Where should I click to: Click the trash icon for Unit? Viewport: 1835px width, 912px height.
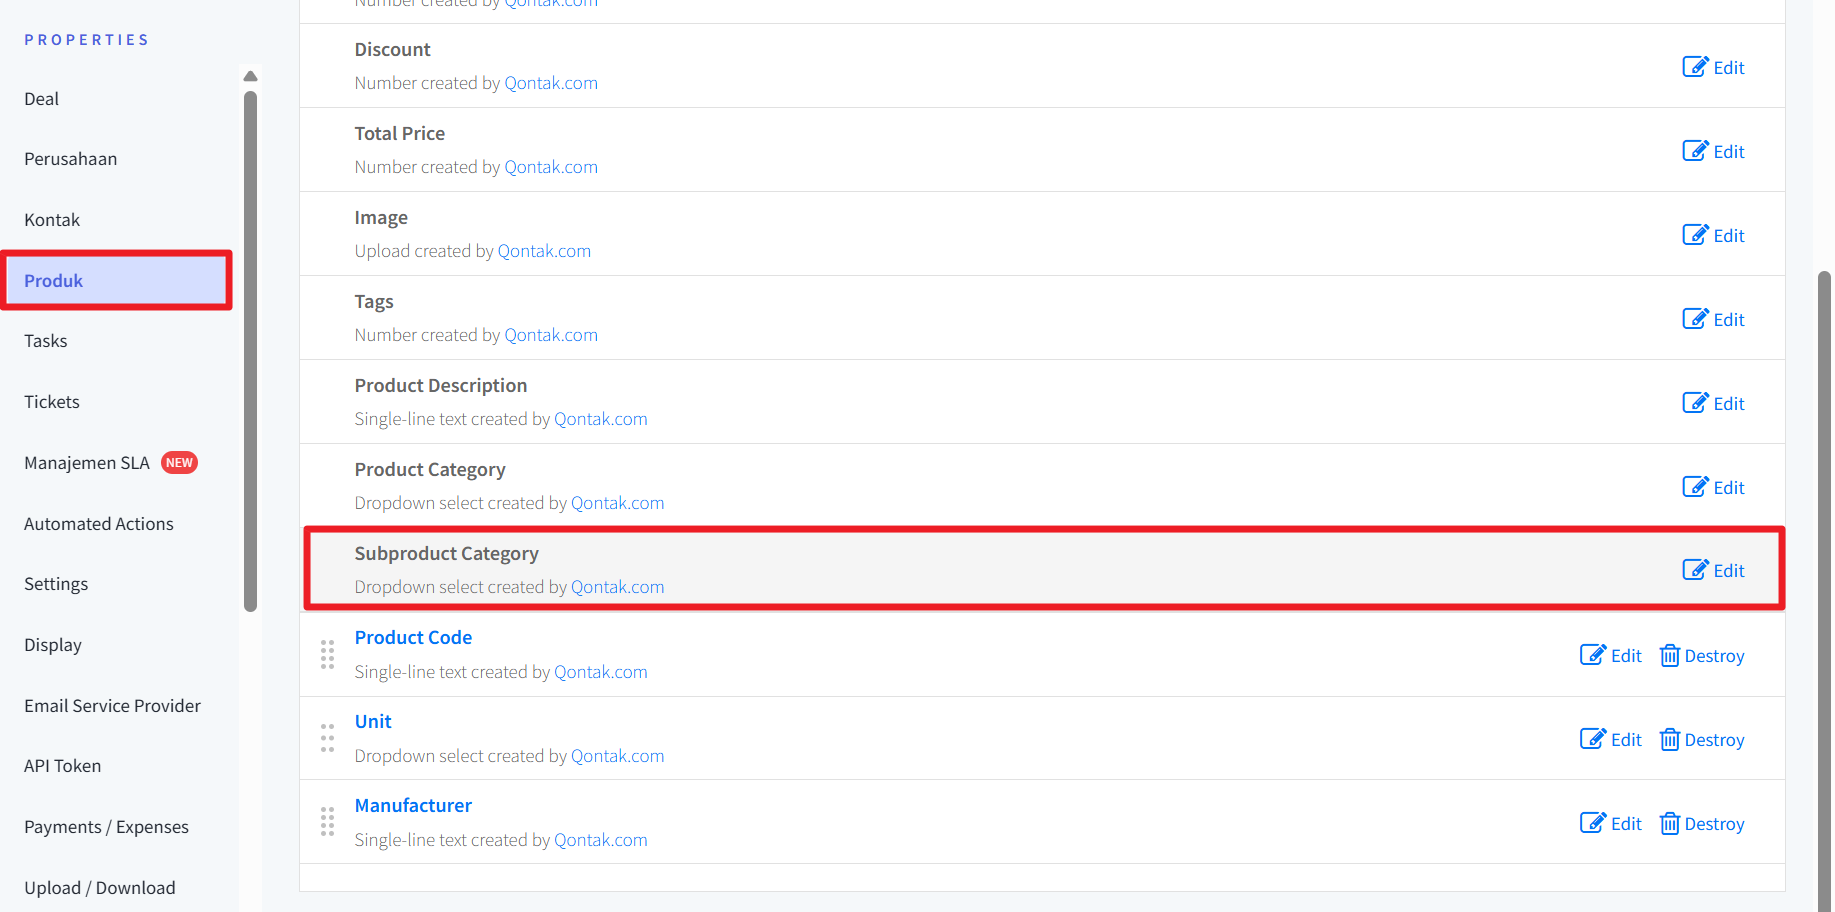coord(1669,740)
